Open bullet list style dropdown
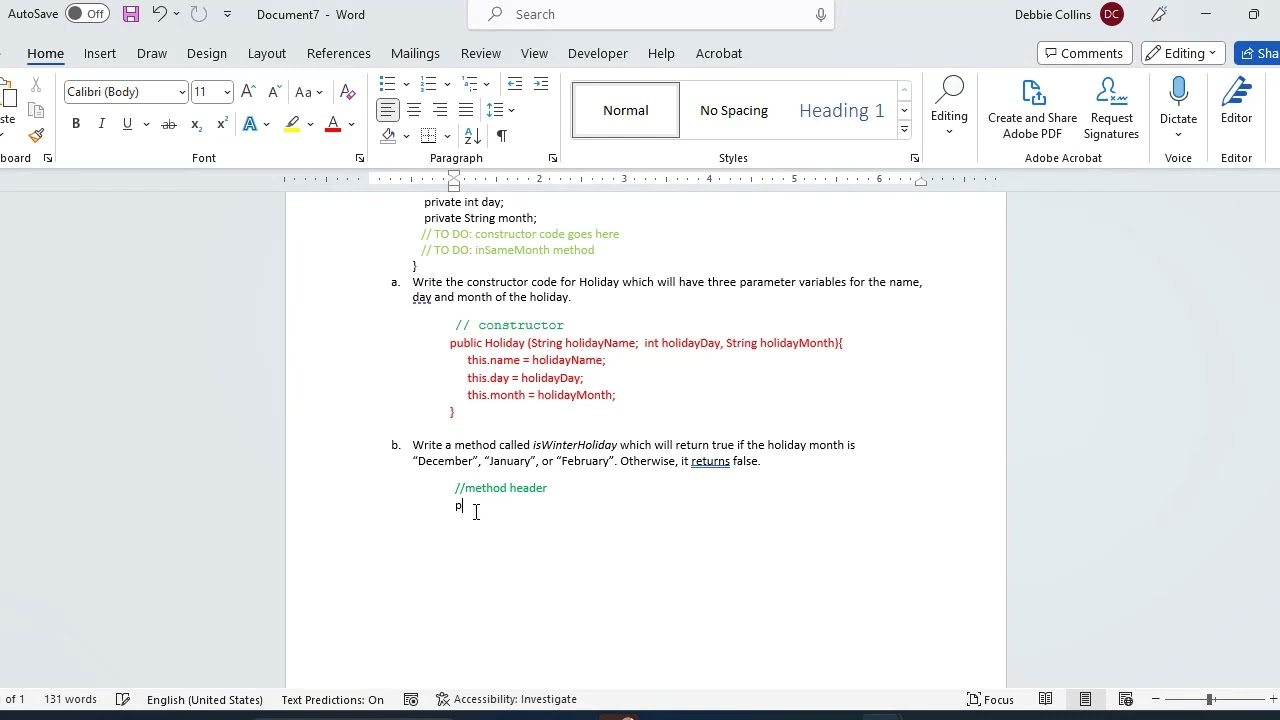The height and width of the screenshot is (720, 1280). (405, 84)
